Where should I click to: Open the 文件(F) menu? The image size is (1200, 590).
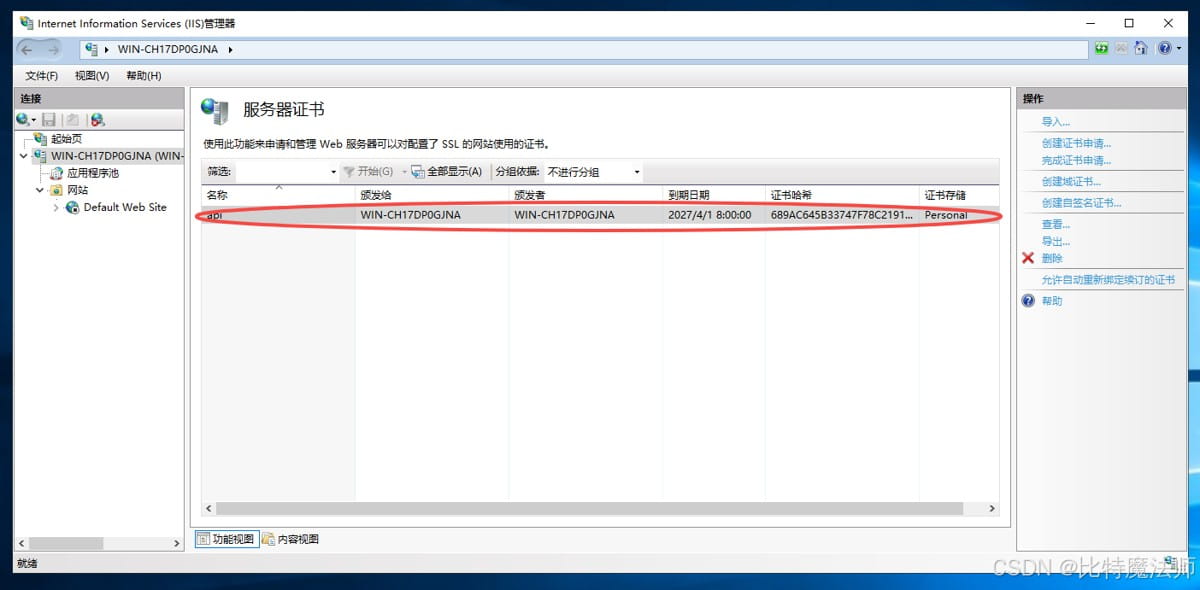coord(41,76)
